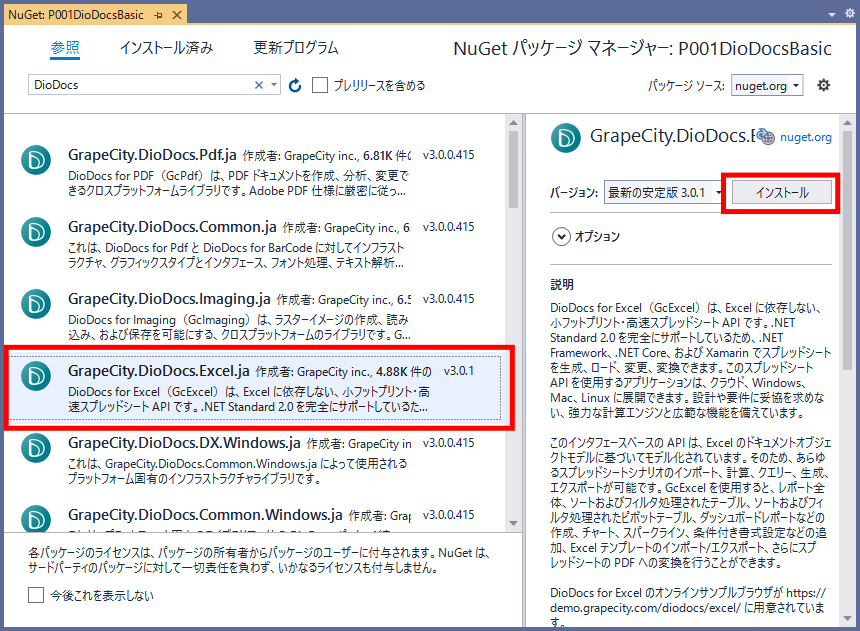Click the GrapeCity.DioDocs.DX.Windows.ja package icon

(36, 448)
